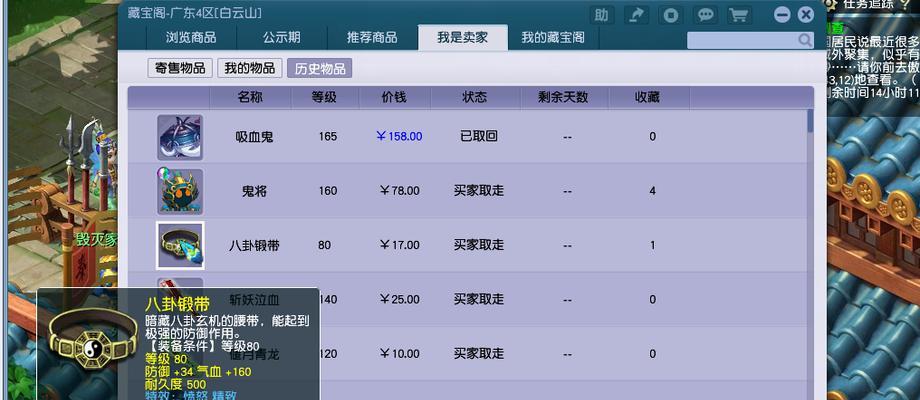Click the share arrow icon in title bar
The image size is (920, 400).
point(635,15)
